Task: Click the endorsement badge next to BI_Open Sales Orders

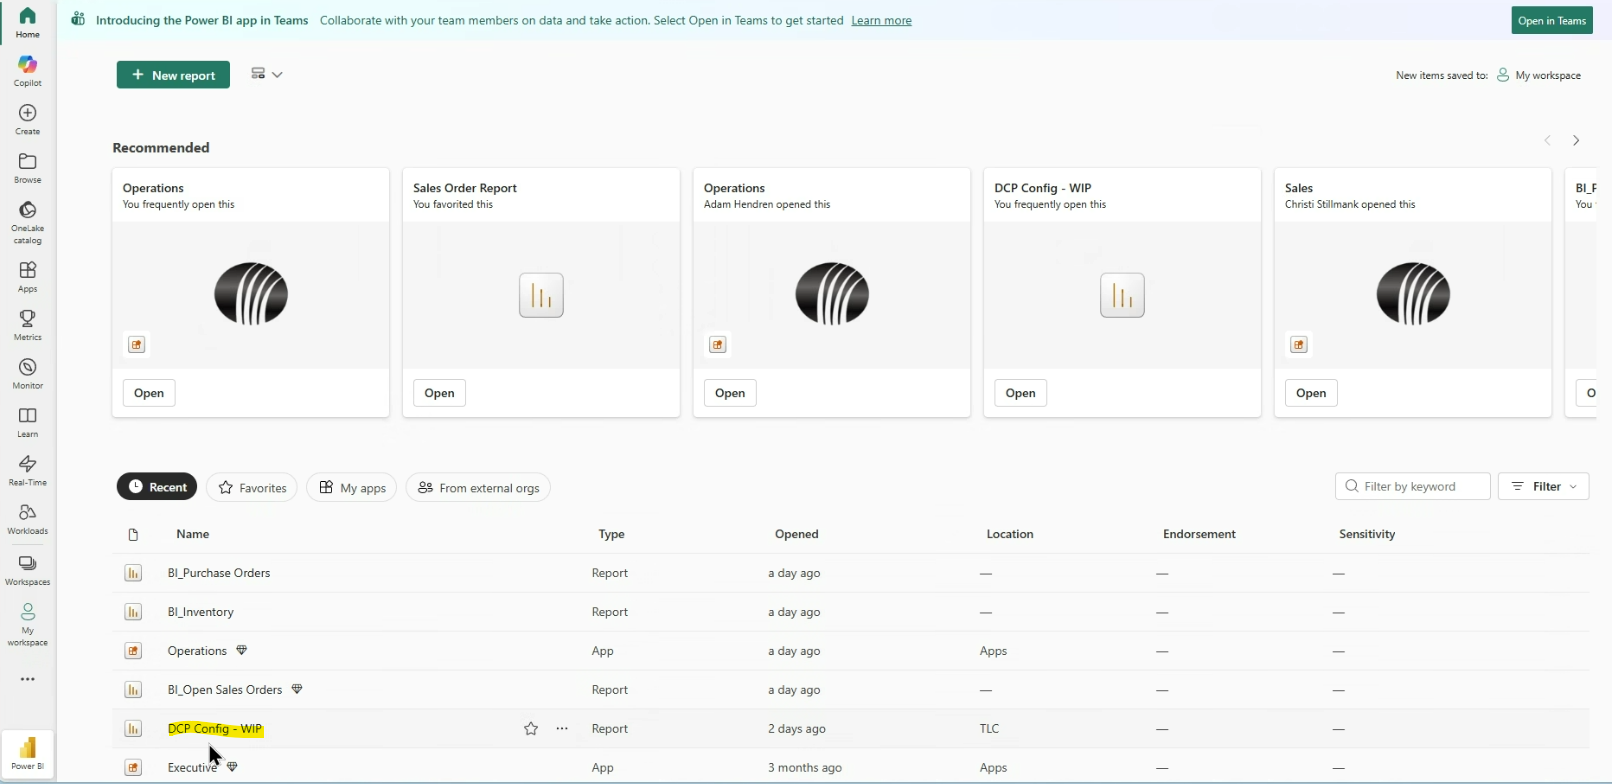Action: point(297,689)
